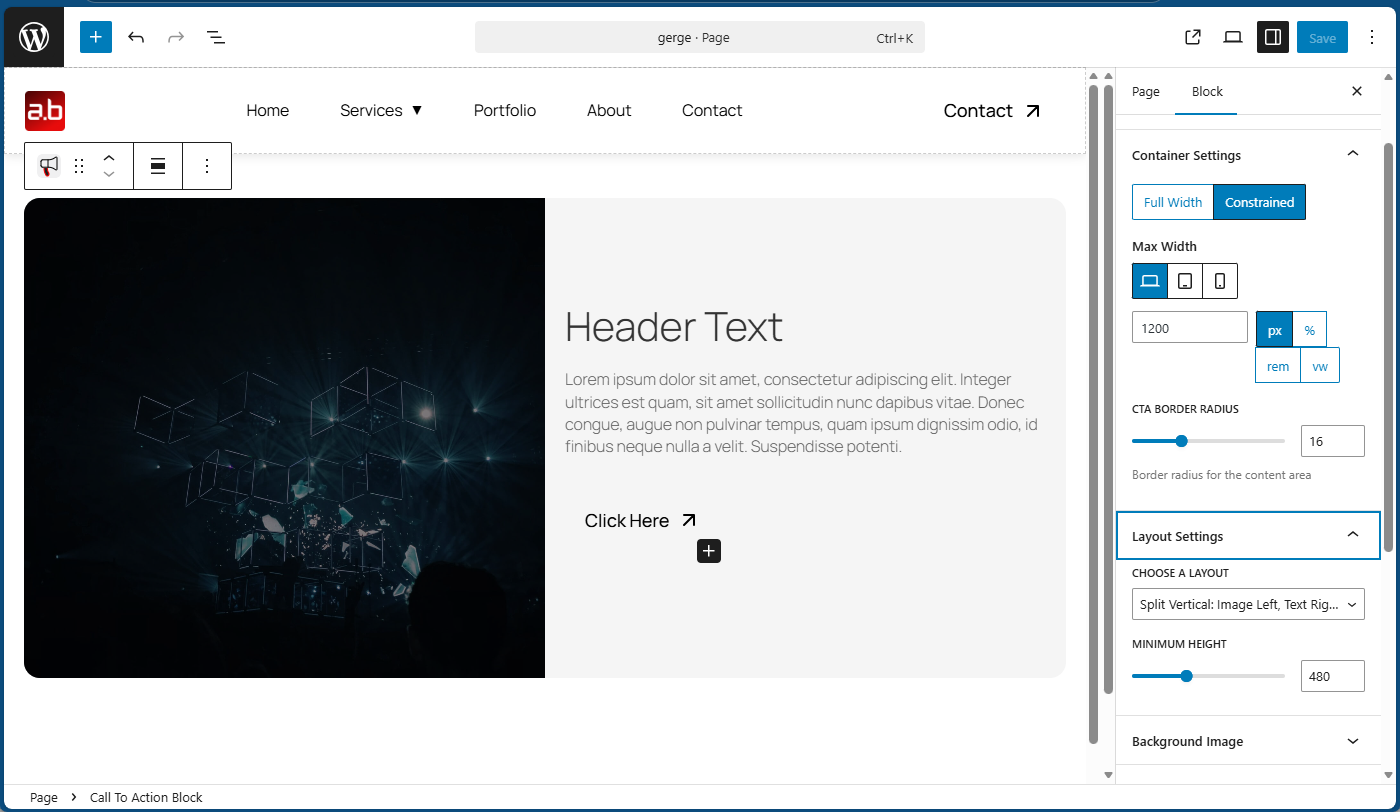Click the Save button
This screenshot has width=1400, height=812.
point(1322,38)
